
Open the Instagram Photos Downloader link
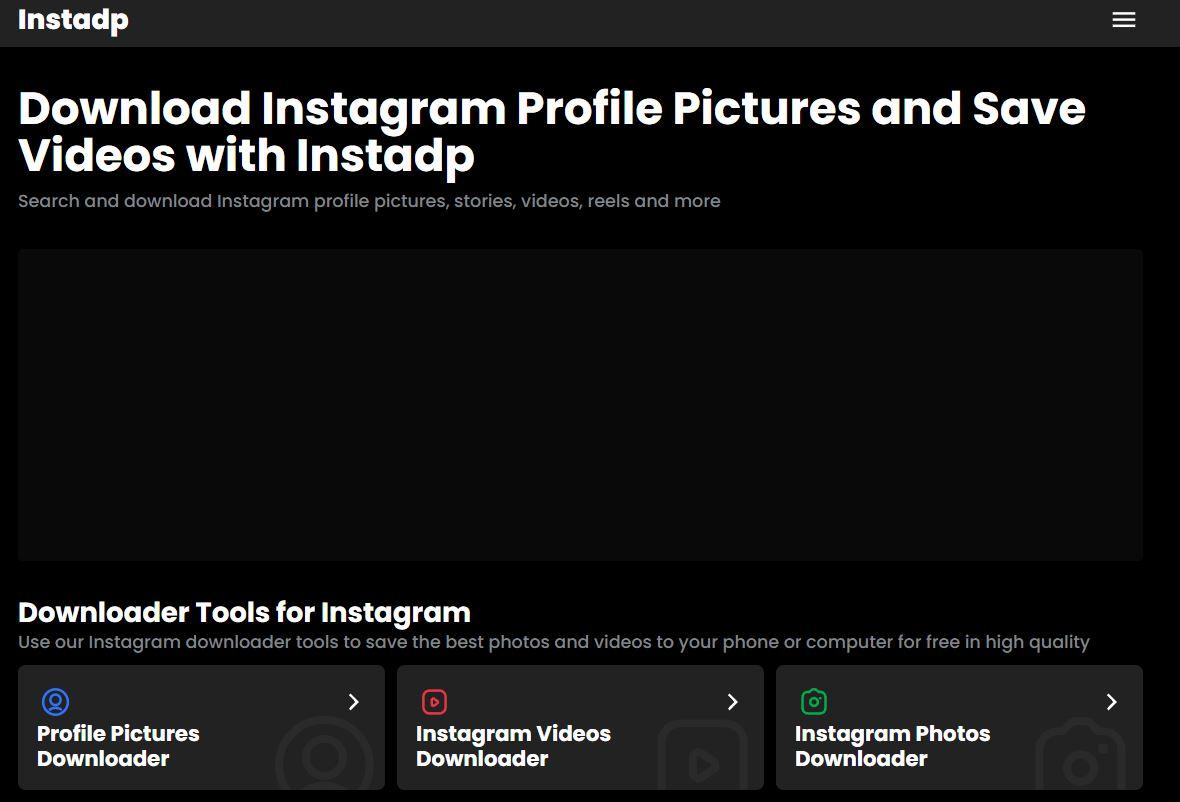pyautogui.click(x=892, y=745)
